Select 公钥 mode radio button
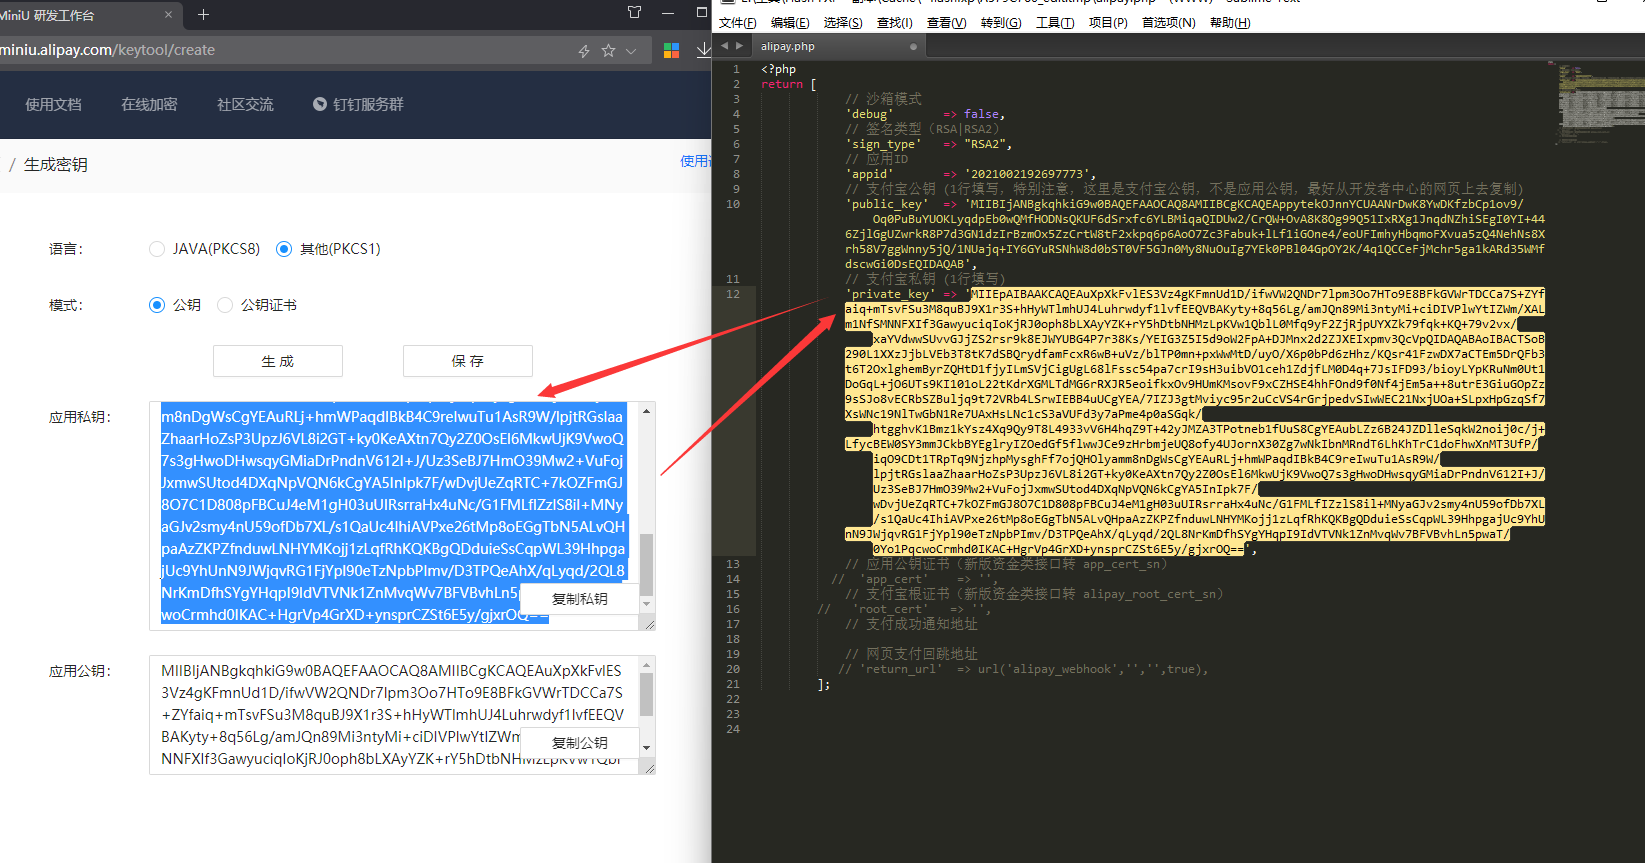Screen dimensions: 1645x863 (157, 305)
